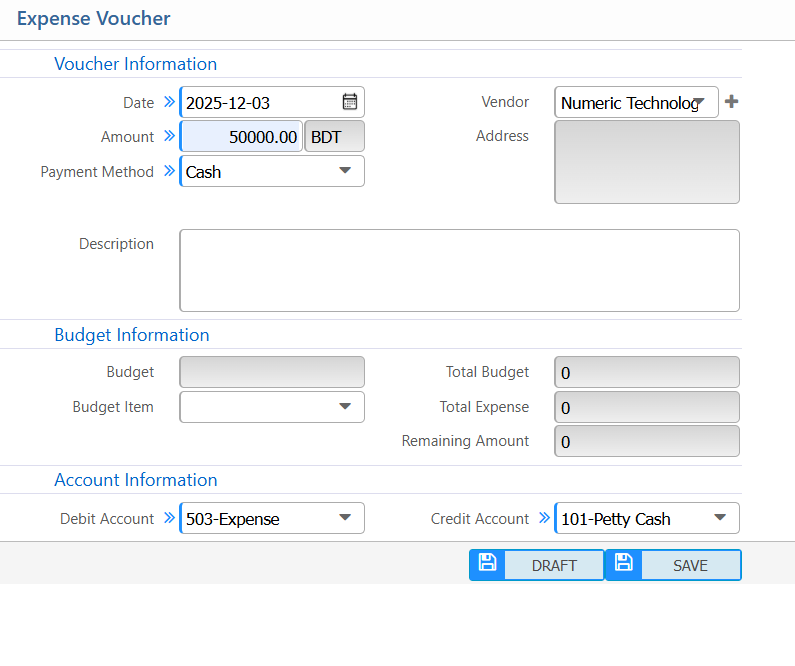Click the floppy disk icon on SAVE

pos(623,564)
